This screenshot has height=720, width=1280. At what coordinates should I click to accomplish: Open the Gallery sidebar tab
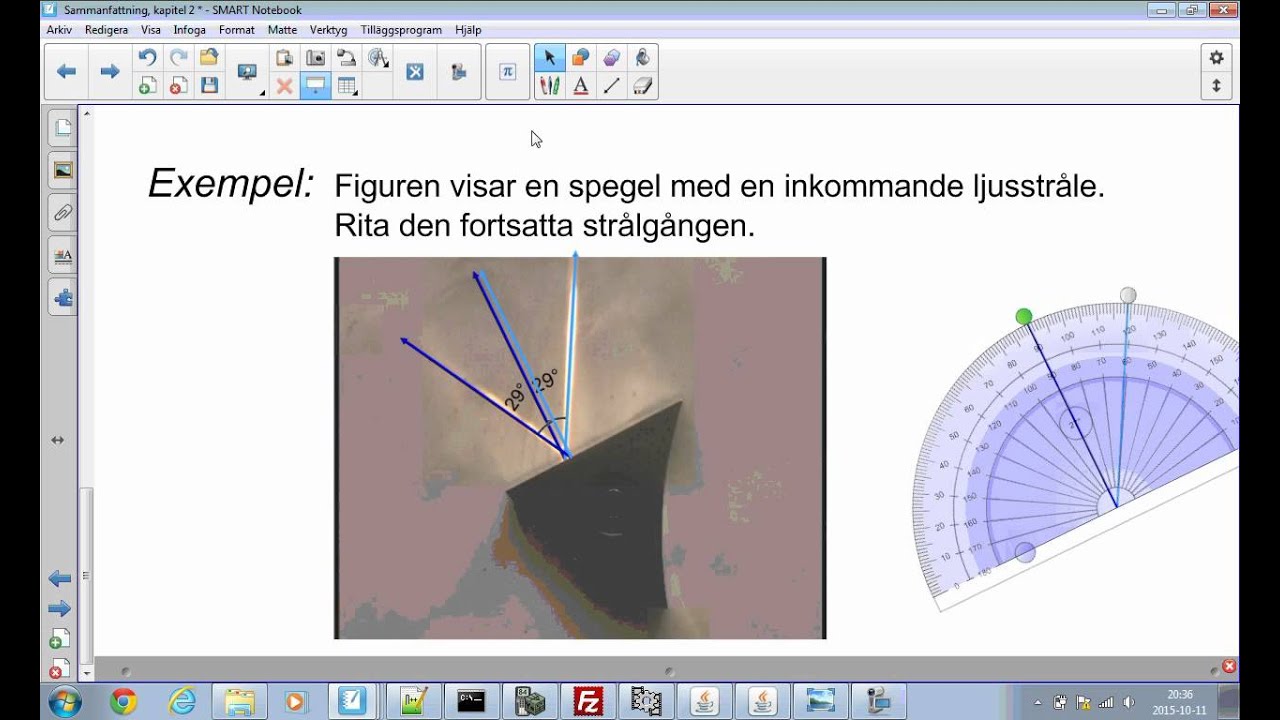point(62,170)
